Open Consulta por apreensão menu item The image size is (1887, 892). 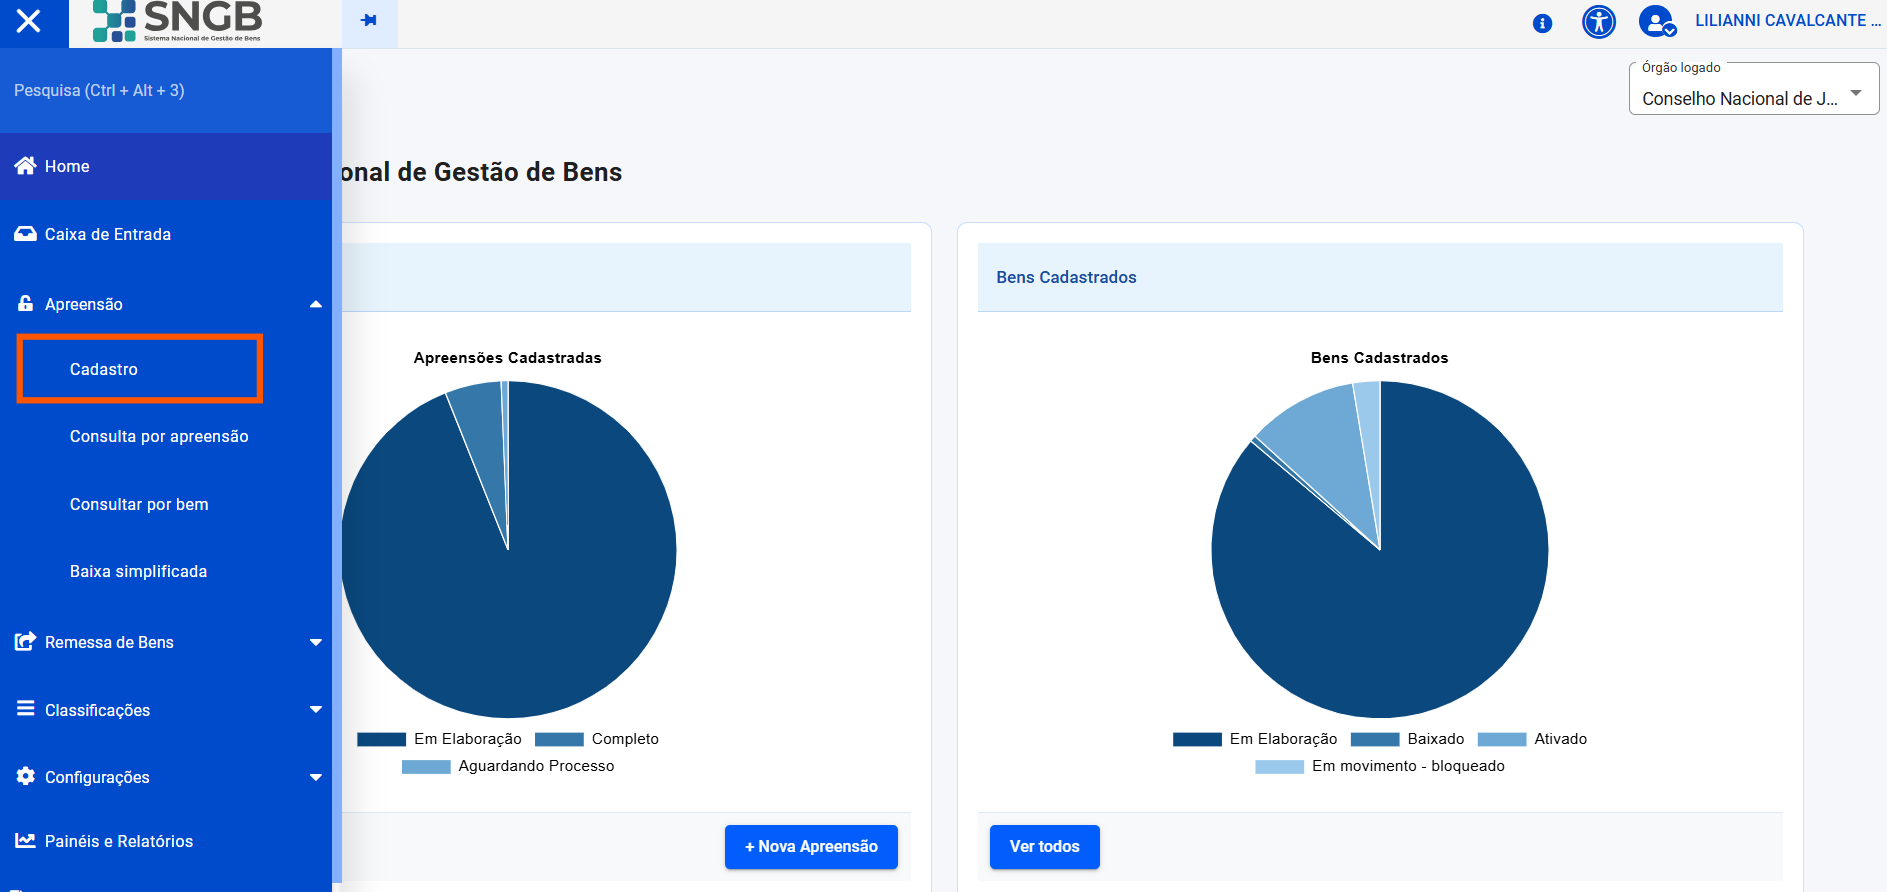click(159, 437)
